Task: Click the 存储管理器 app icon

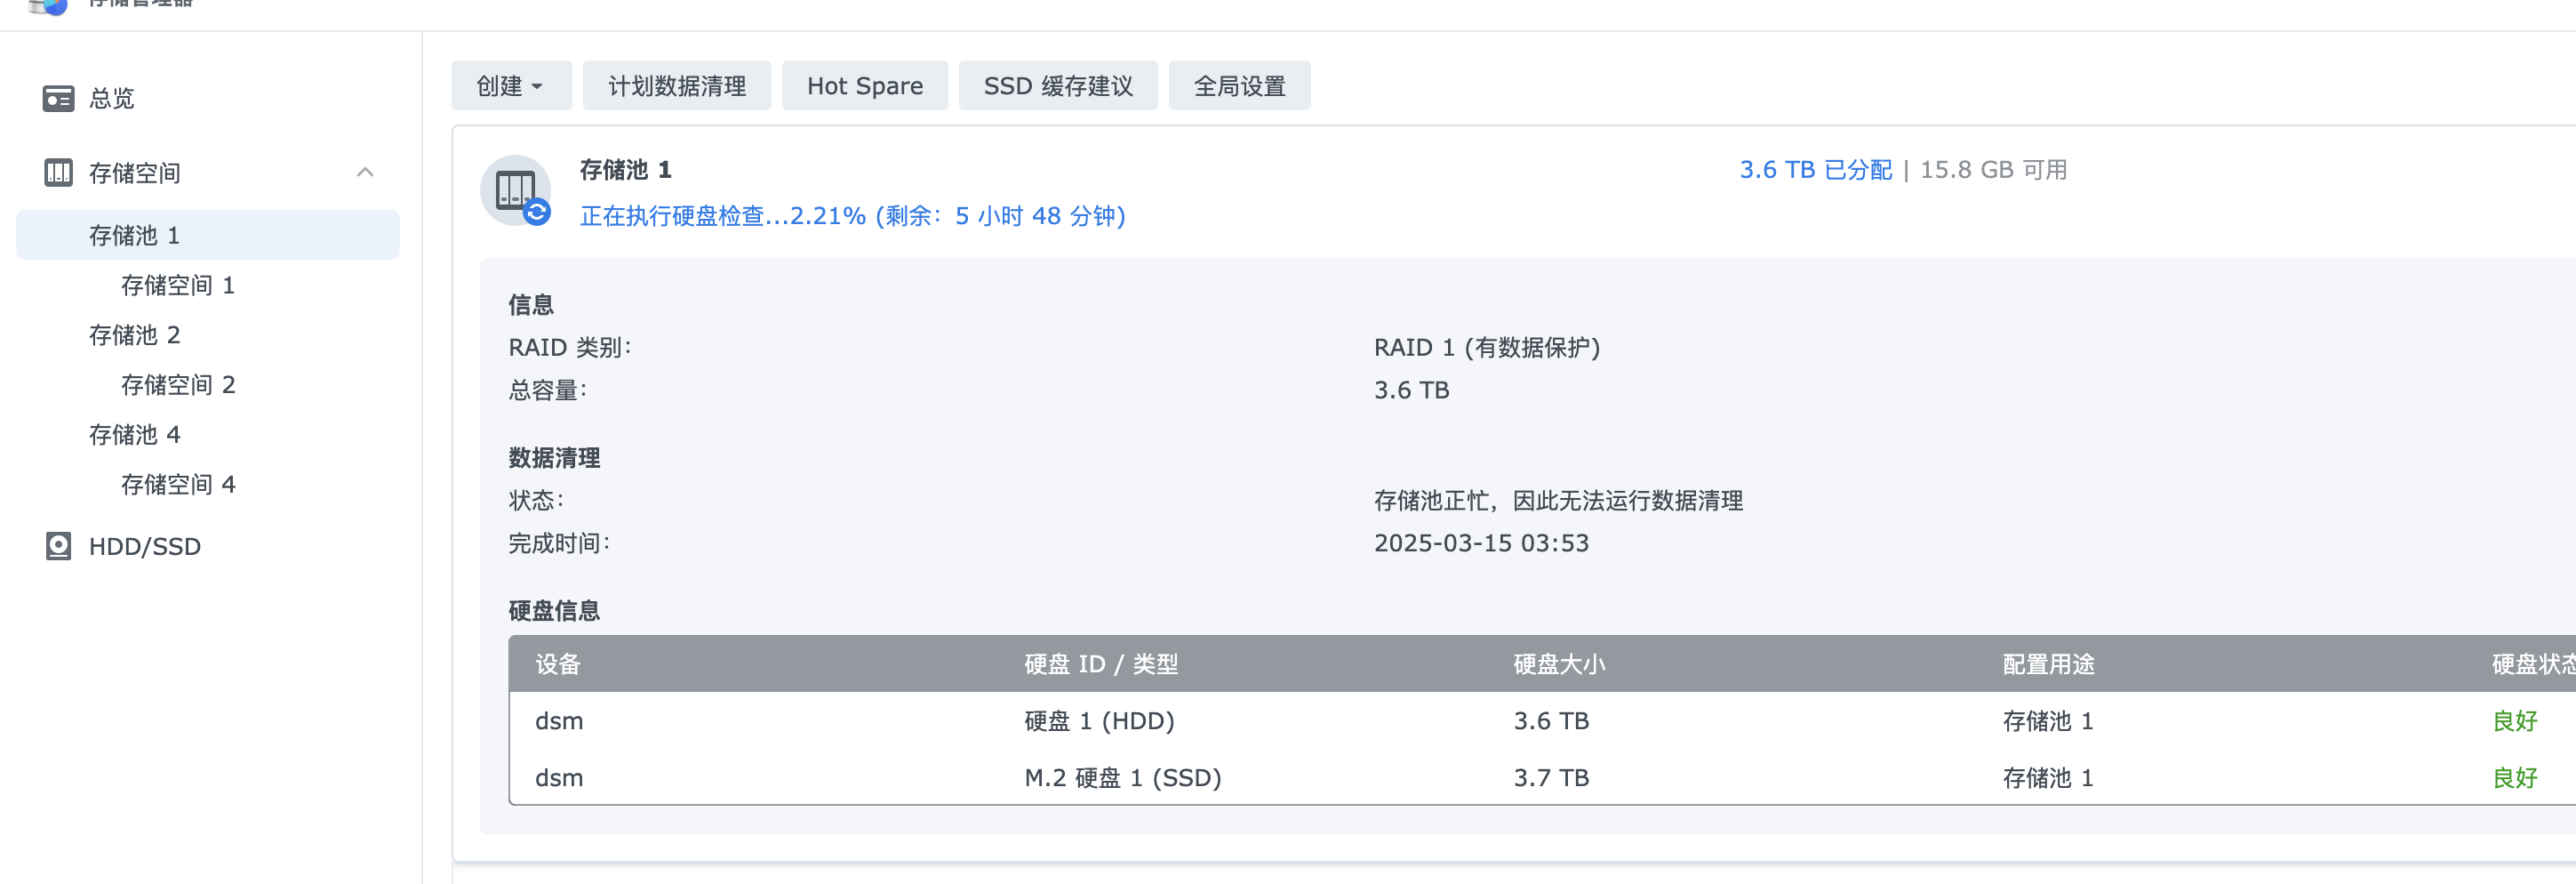Action: click(x=48, y=8)
